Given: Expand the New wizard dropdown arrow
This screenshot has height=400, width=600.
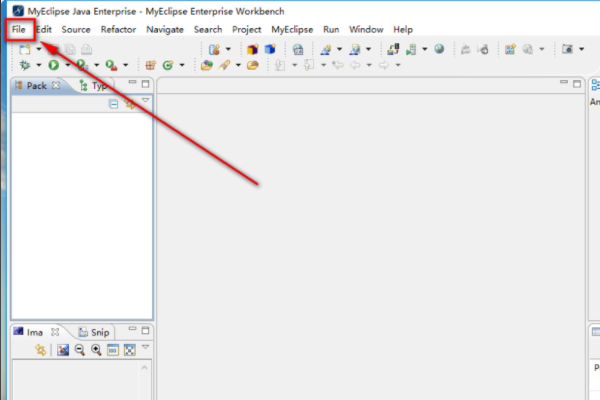Looking at the screenshot, I should pos(39,49).
